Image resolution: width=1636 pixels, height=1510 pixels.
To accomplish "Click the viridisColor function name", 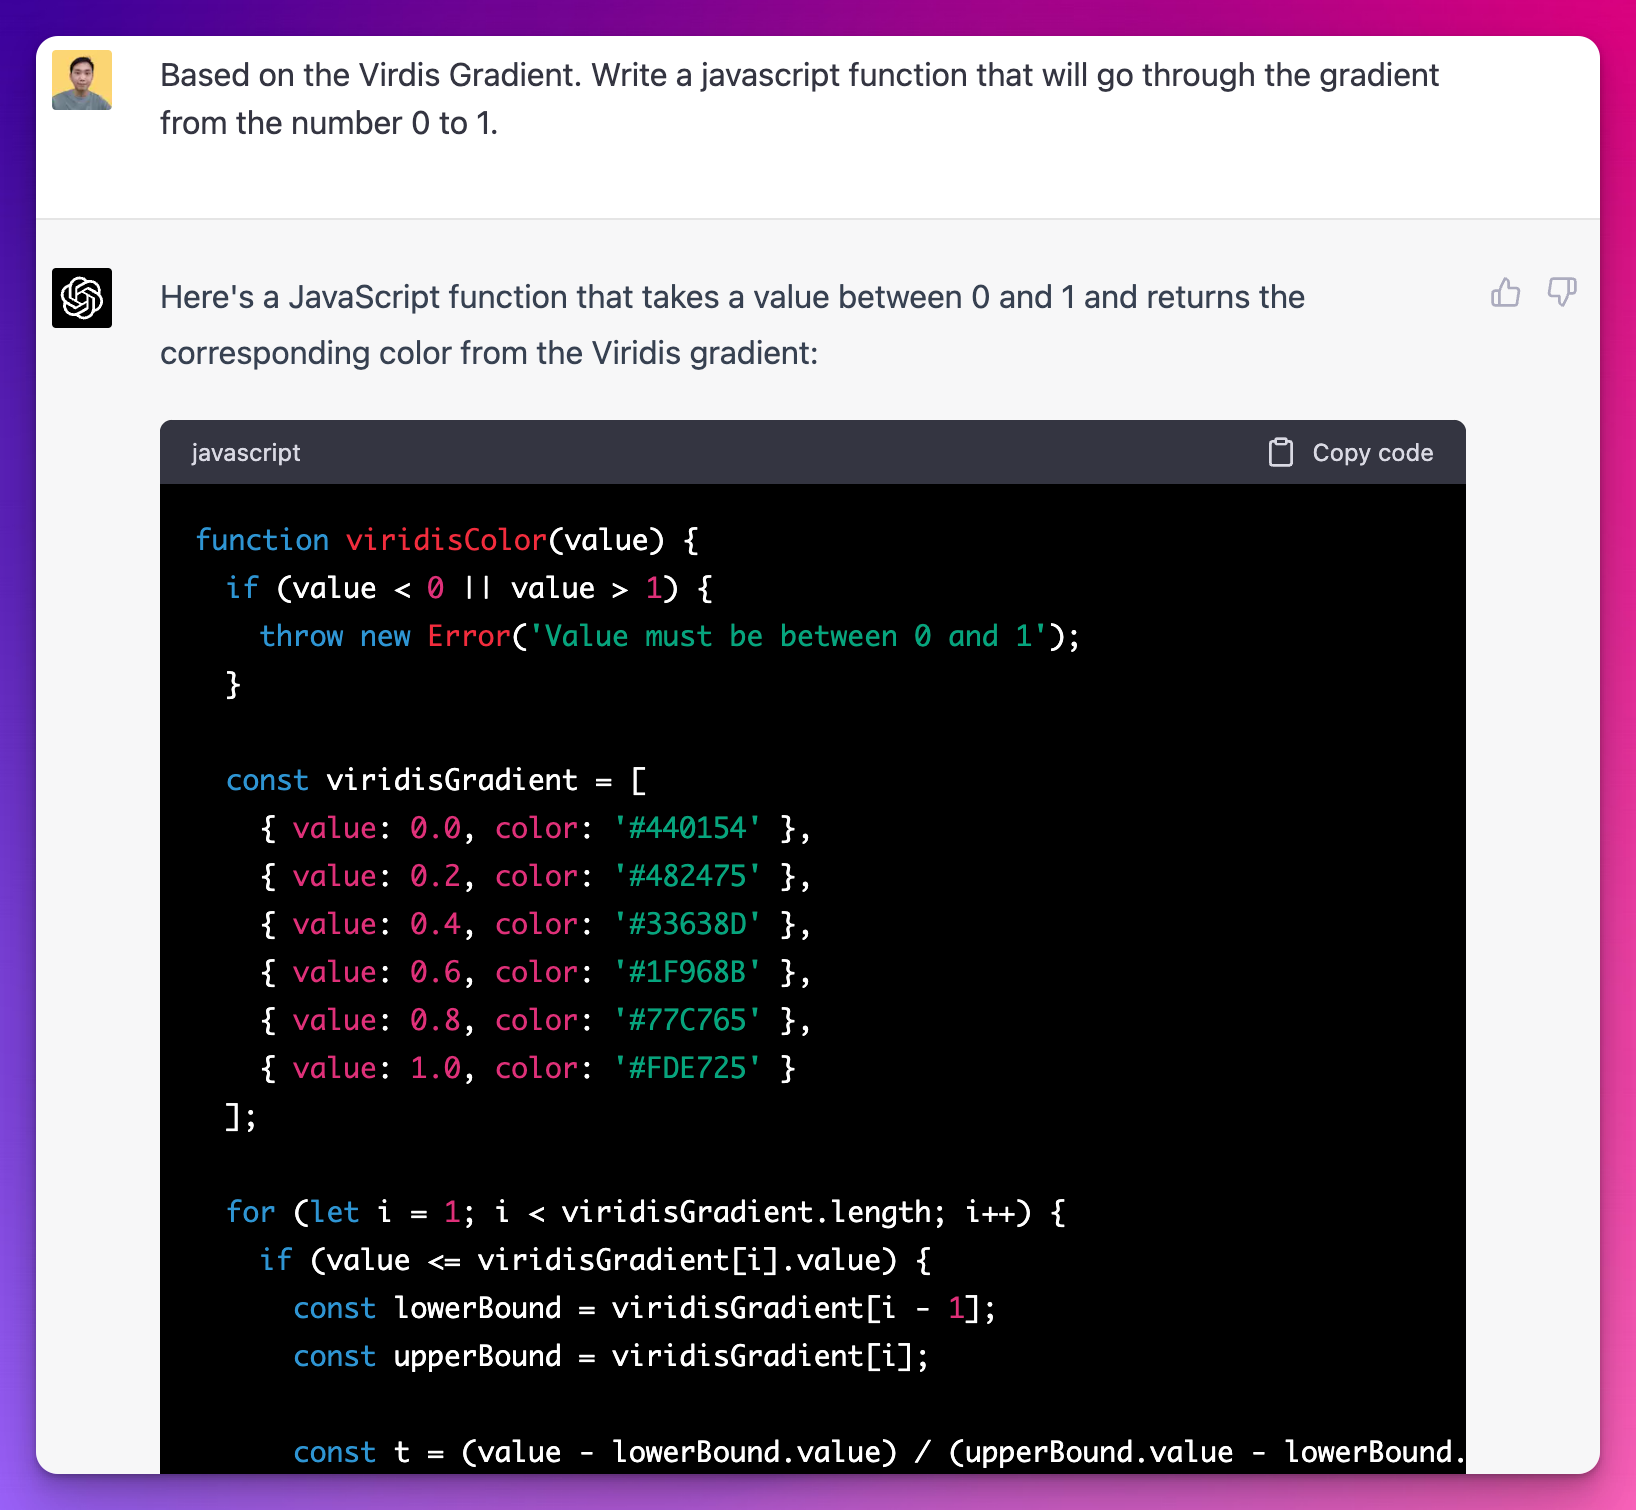I will point(446,540).
